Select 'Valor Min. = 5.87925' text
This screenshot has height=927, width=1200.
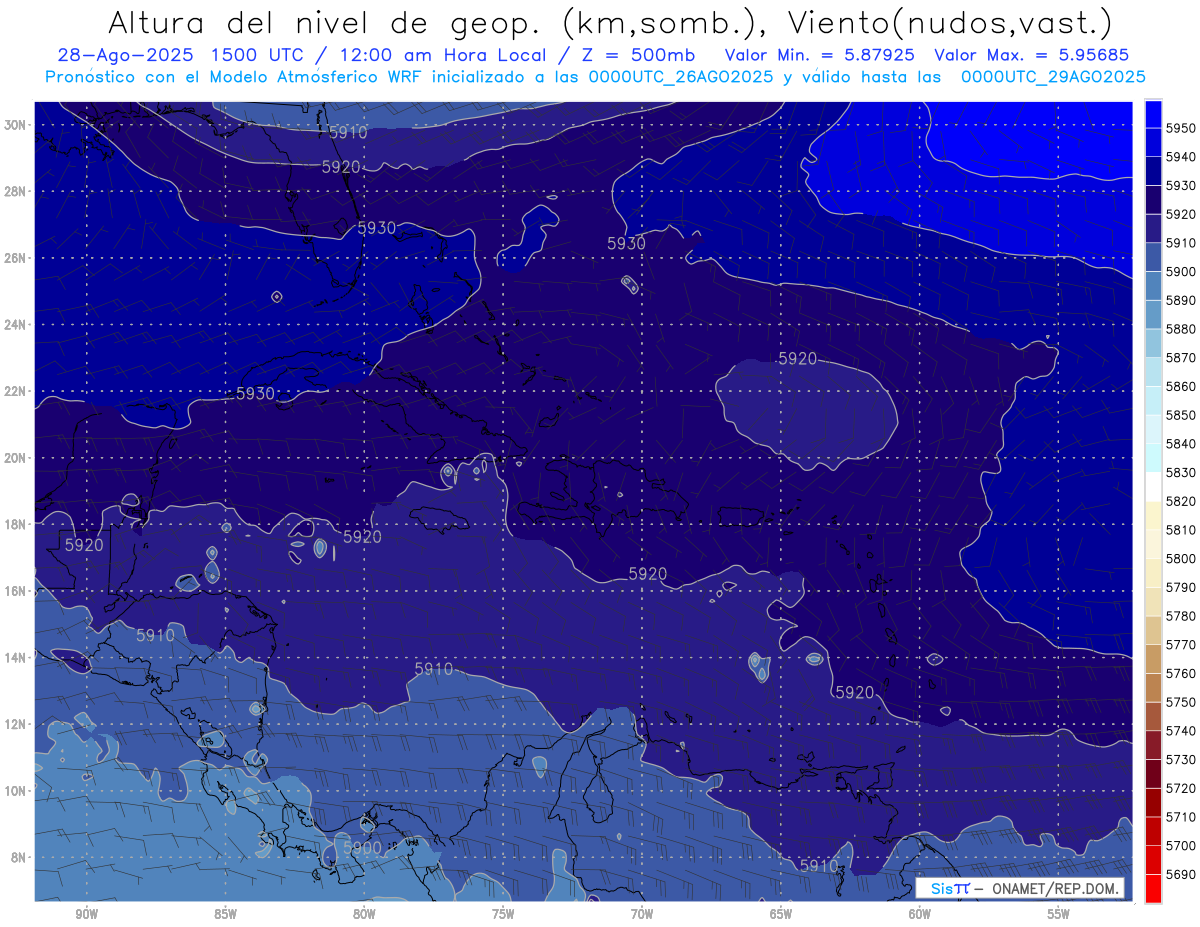819,55
